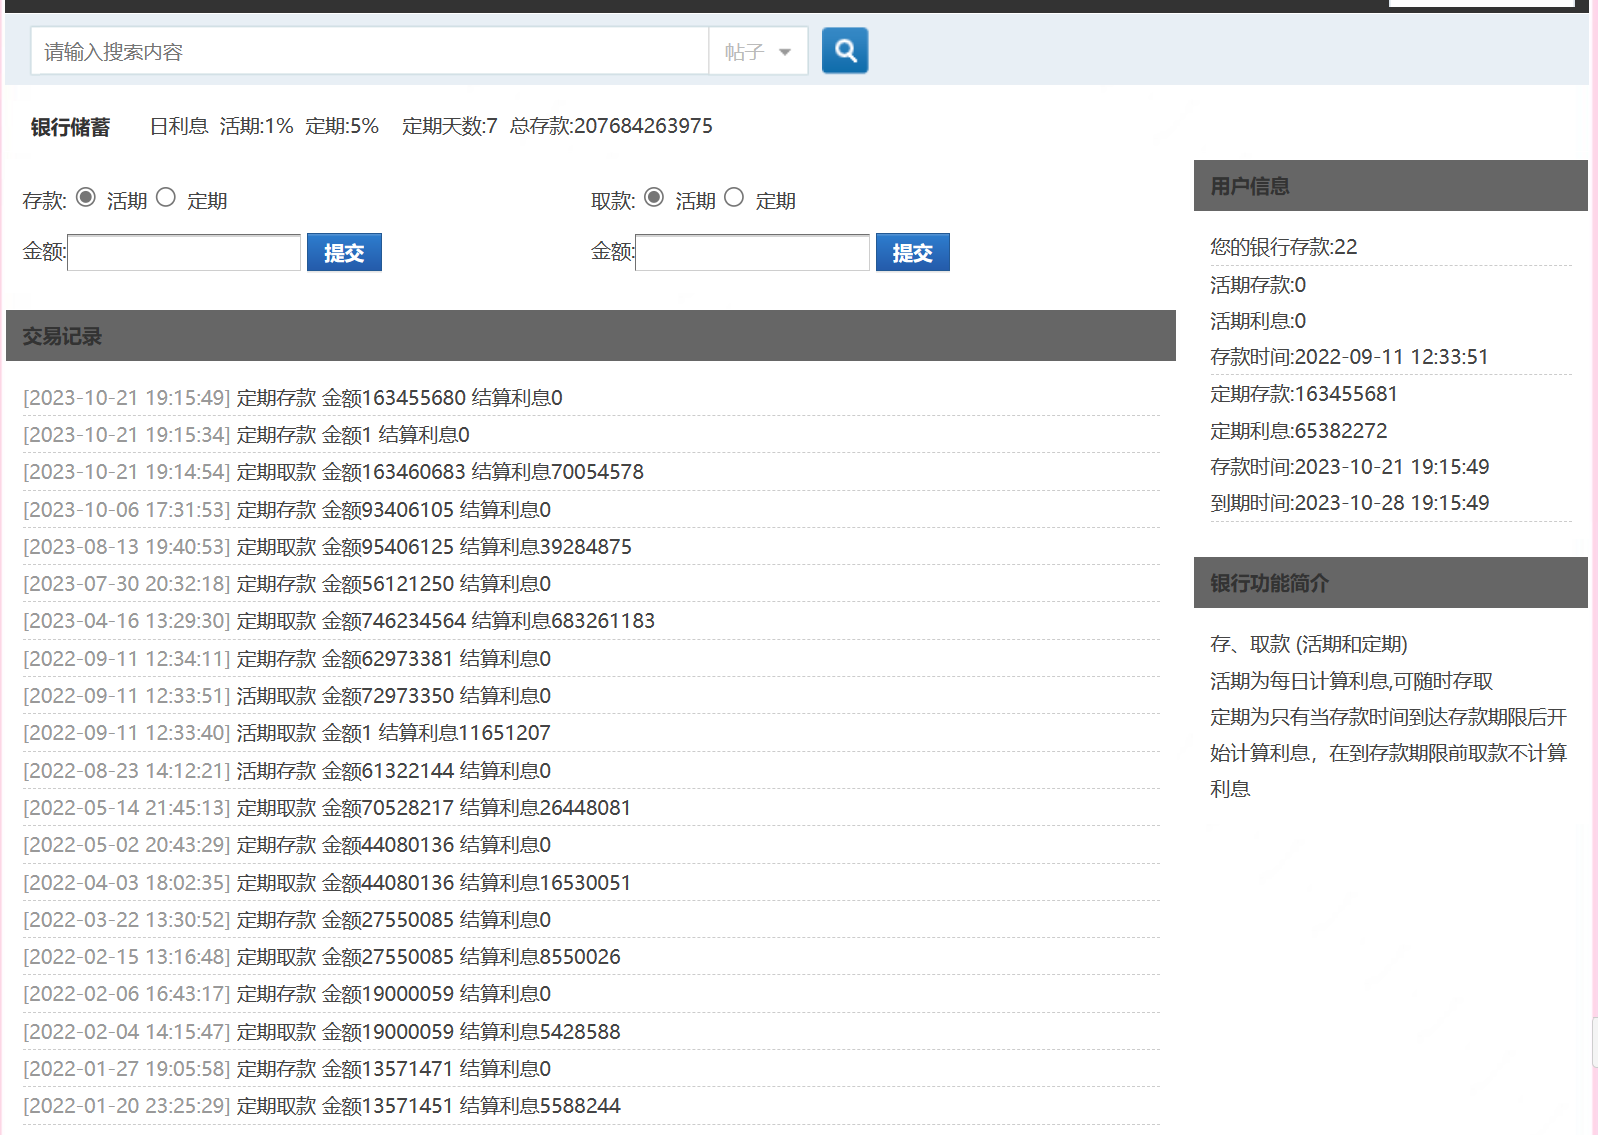Click the blue magnifier search icon
1598x1135 pixels.
click(x=845, y=51)
